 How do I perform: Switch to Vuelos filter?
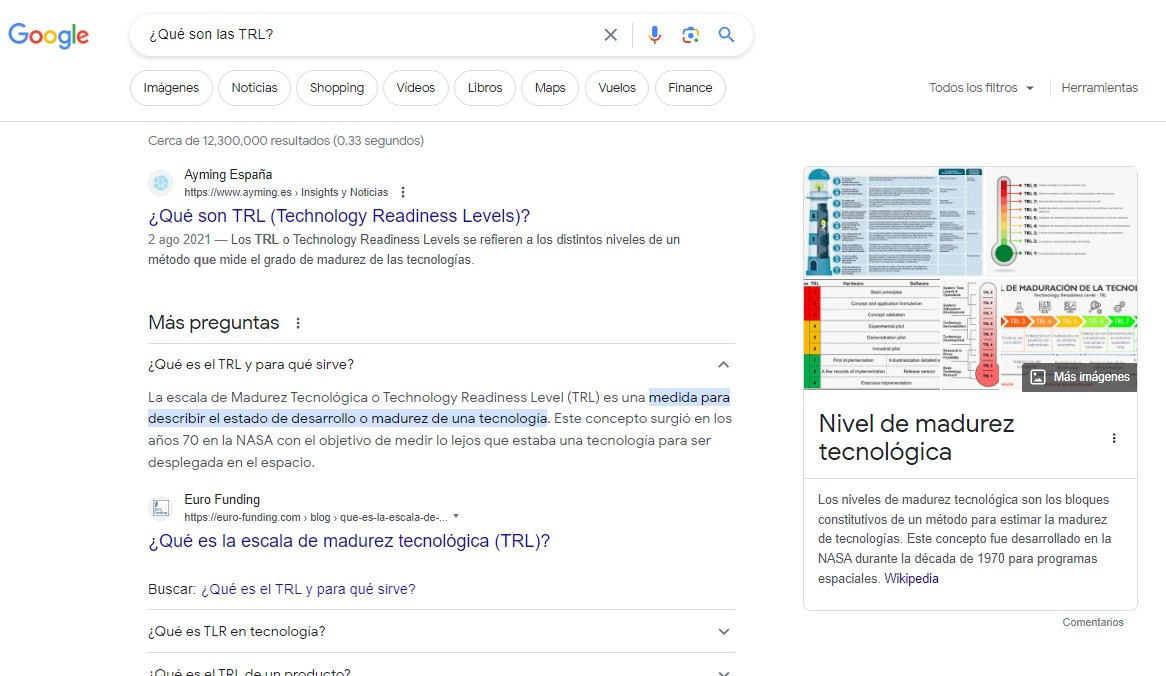coord(617,88)
